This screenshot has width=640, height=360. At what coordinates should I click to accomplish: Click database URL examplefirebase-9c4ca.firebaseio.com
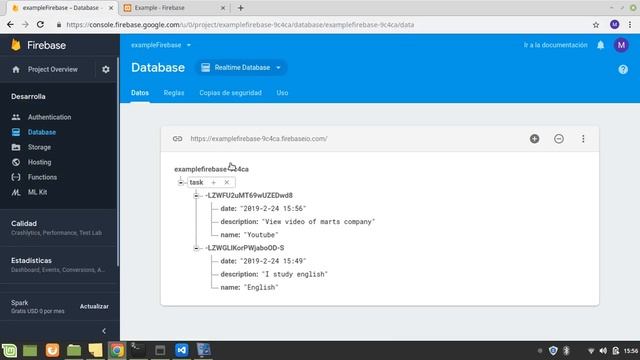[x=259, y=139]
